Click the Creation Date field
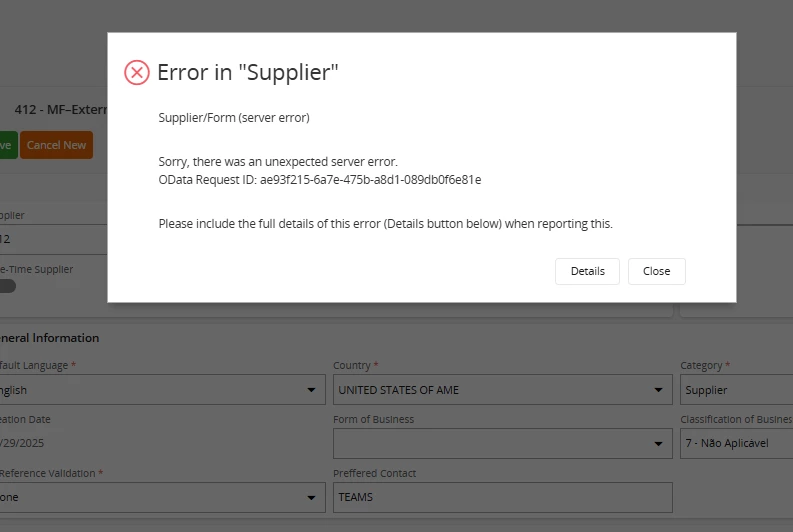 (x=22, y=443)
